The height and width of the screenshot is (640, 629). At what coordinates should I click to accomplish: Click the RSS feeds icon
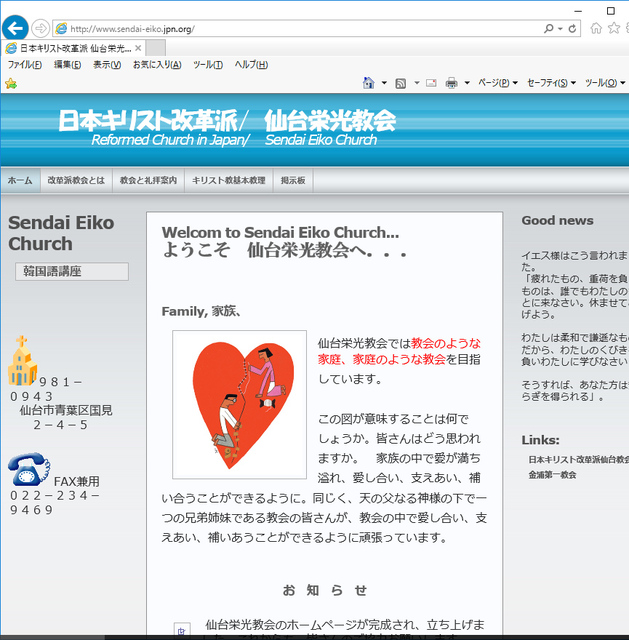[401, 83]
